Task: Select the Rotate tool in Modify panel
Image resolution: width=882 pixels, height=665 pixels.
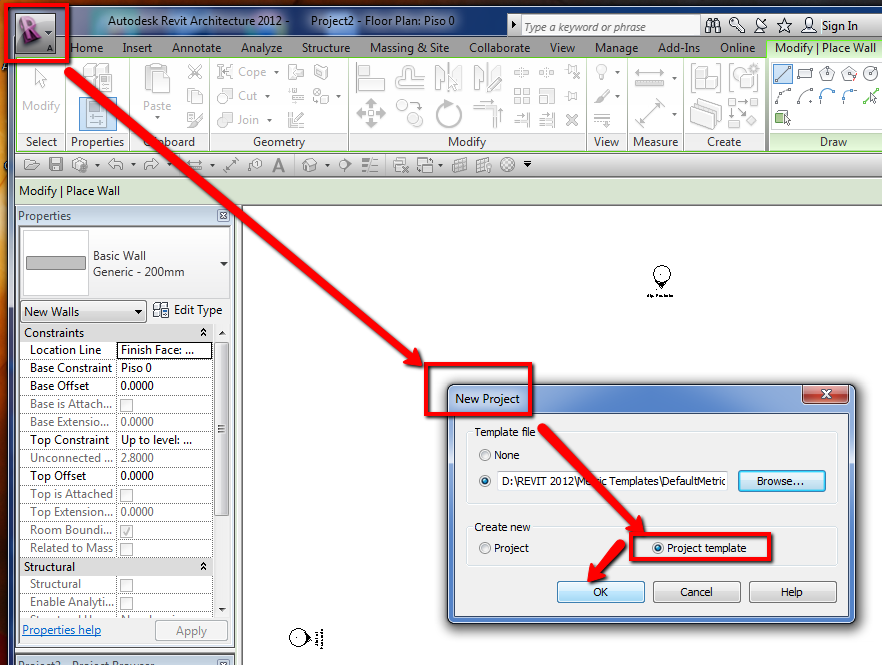Action: [448, 114]
